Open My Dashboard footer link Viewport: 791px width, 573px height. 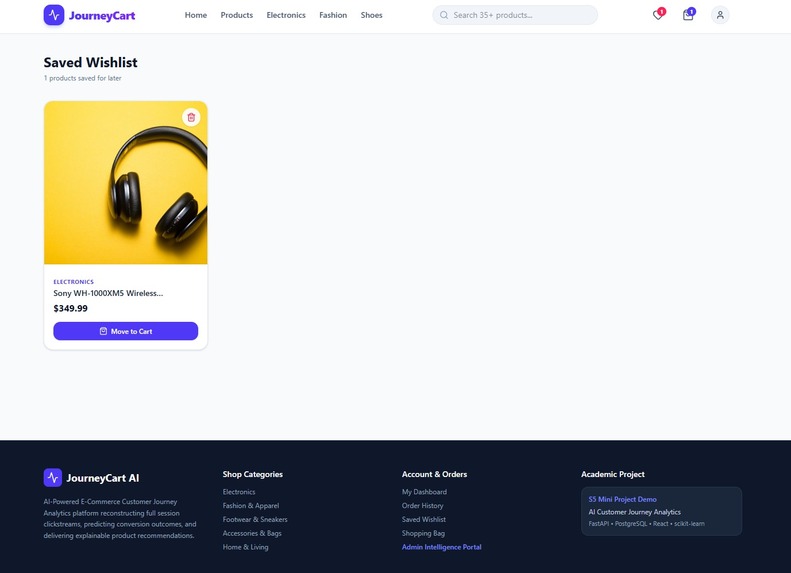(x=424, y=492)
